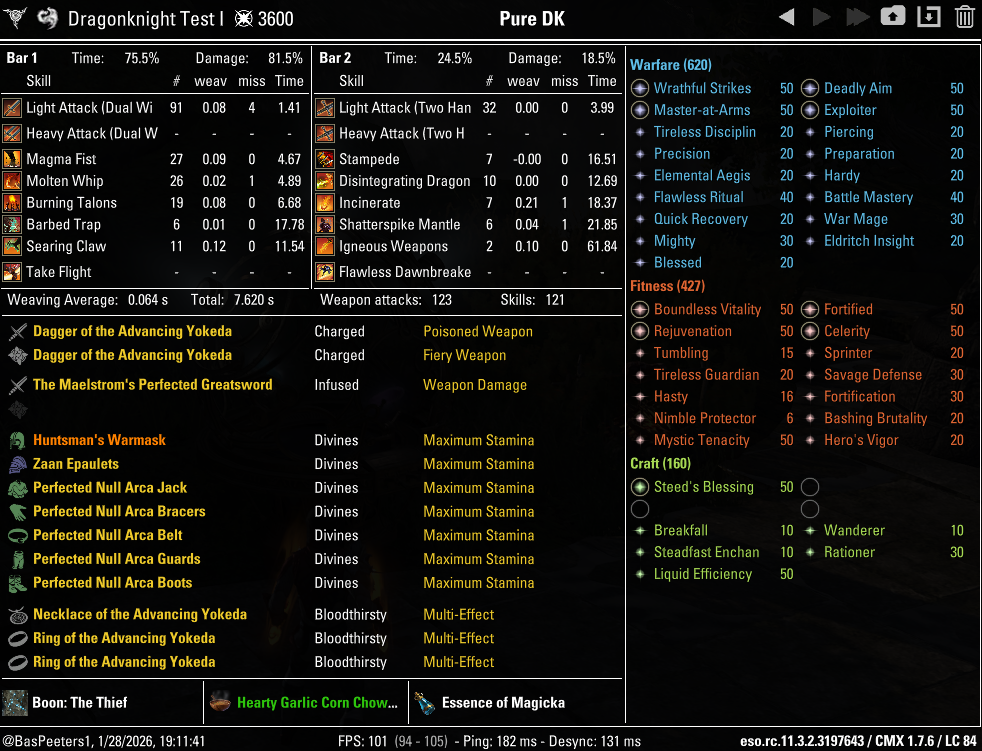Select the Flawless Dawnbreaker ultimate icon
Image resolution: width=982 pixels, height=751 pixels.
click(x=324, y=272)
